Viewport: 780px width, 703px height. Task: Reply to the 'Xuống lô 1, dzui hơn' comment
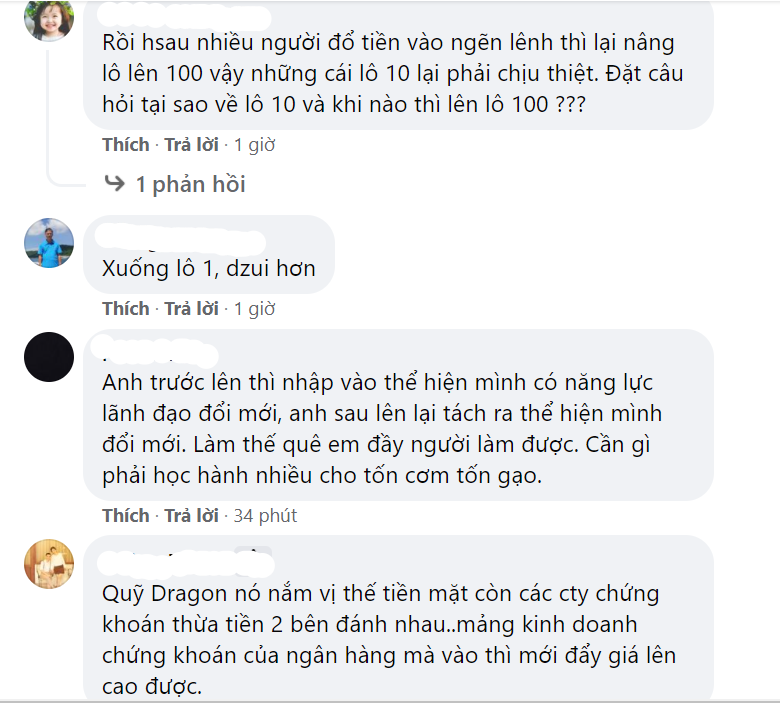coord(192,309)
